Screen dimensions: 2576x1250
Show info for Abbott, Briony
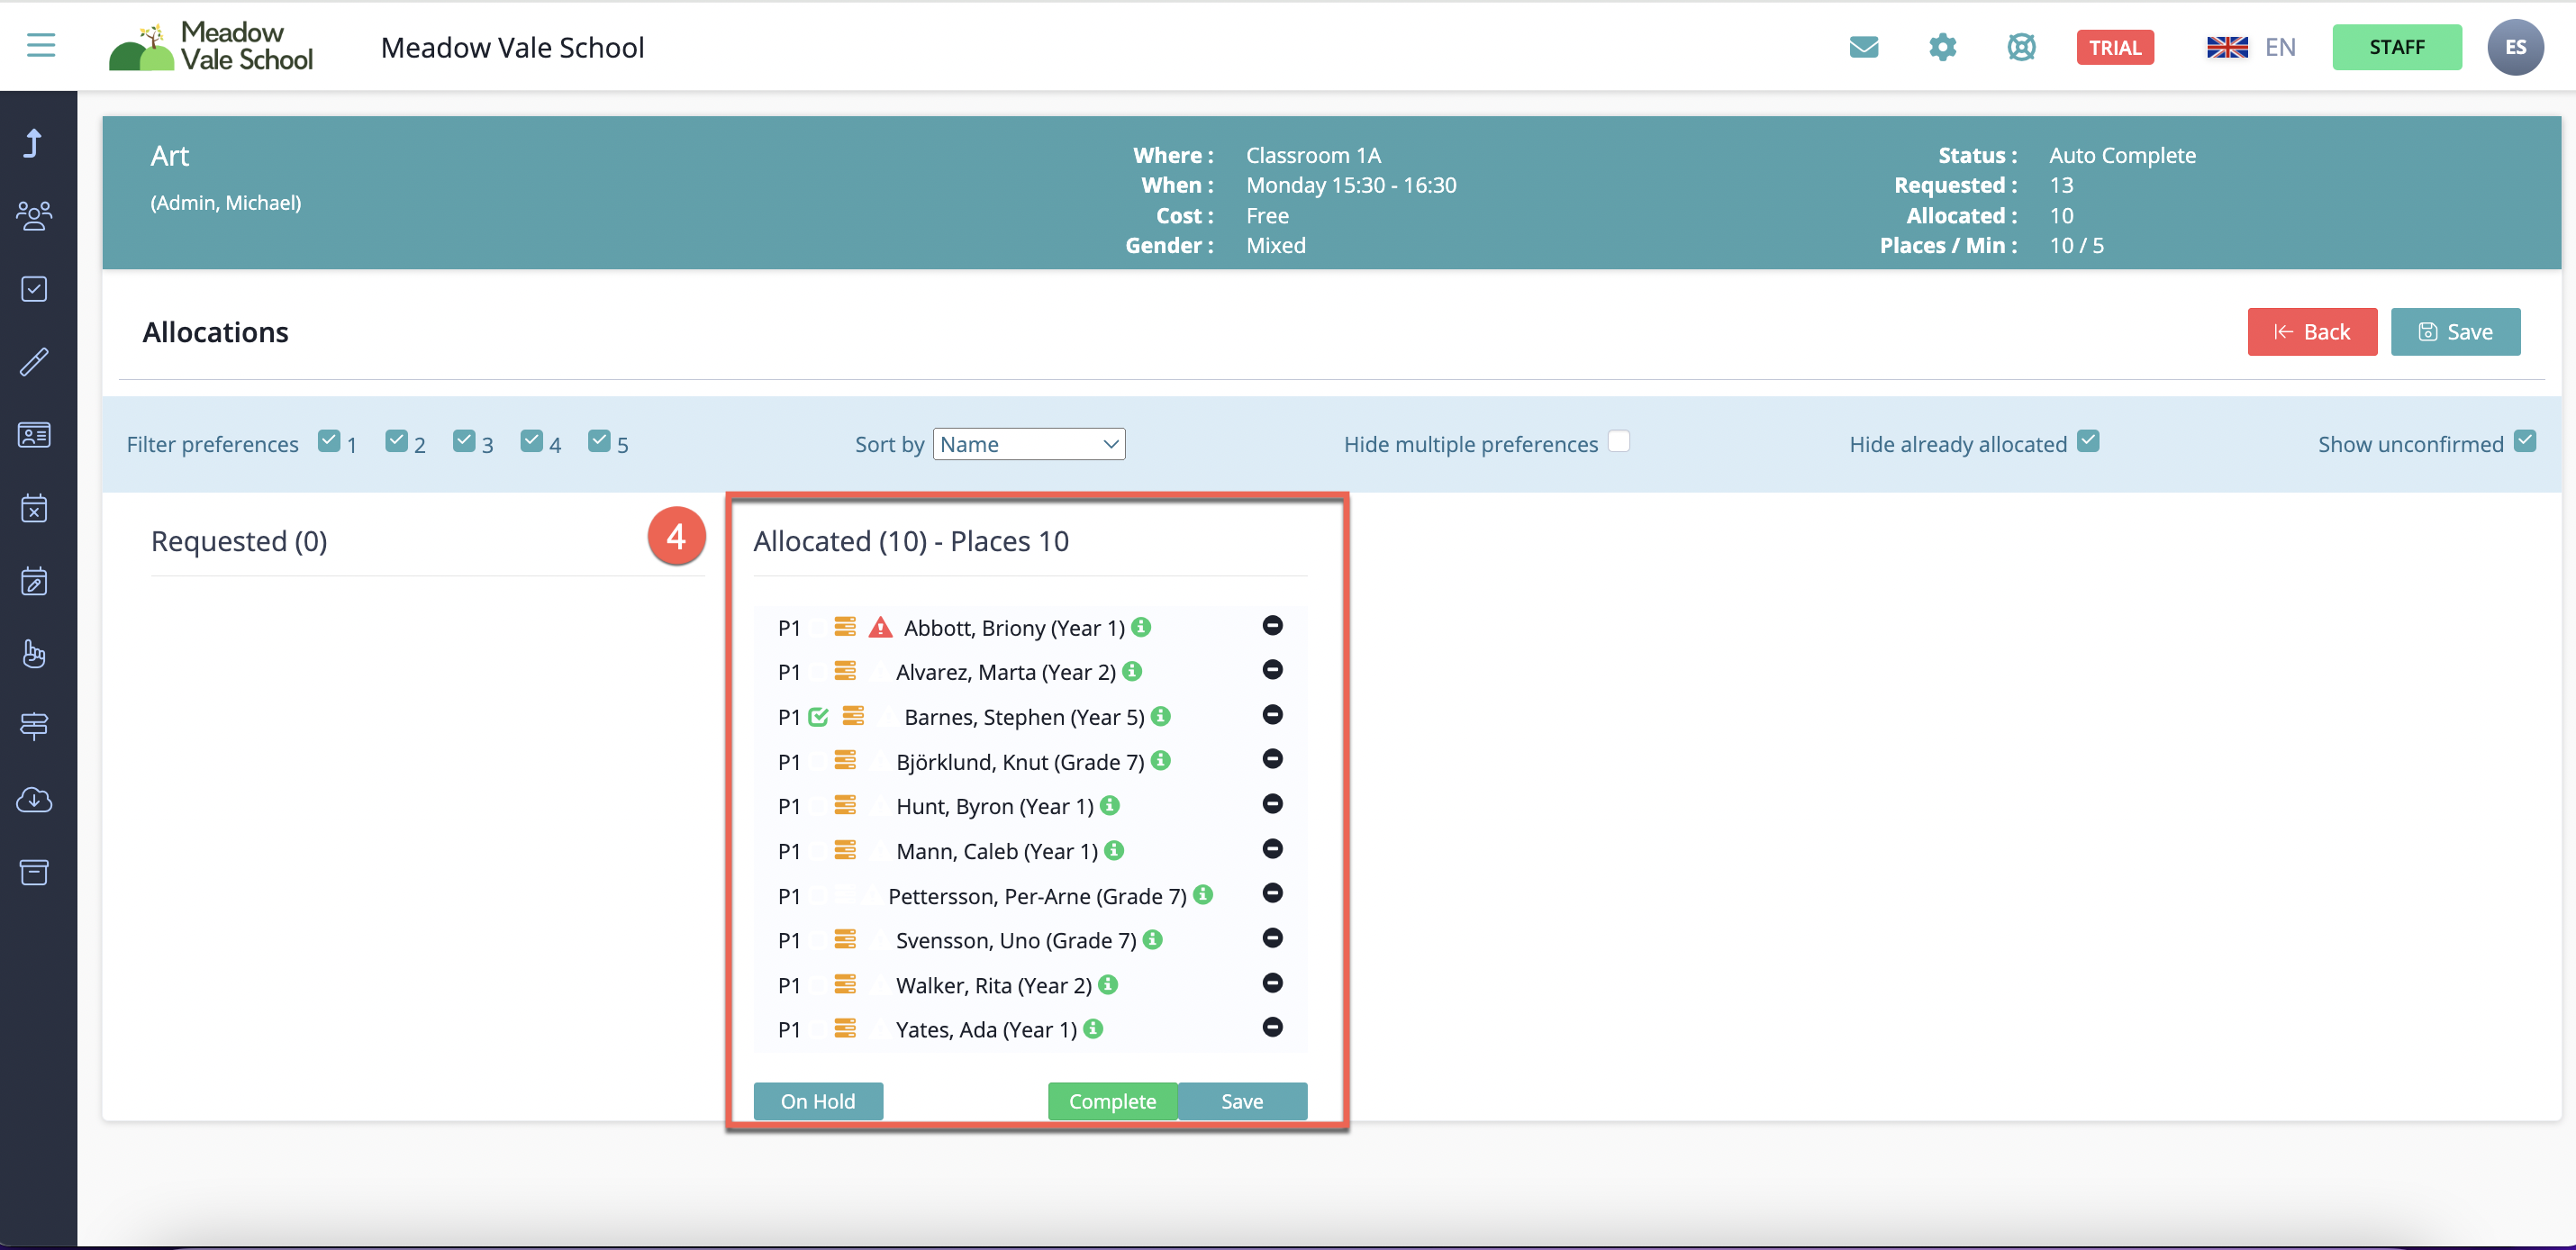(1141, 627)
